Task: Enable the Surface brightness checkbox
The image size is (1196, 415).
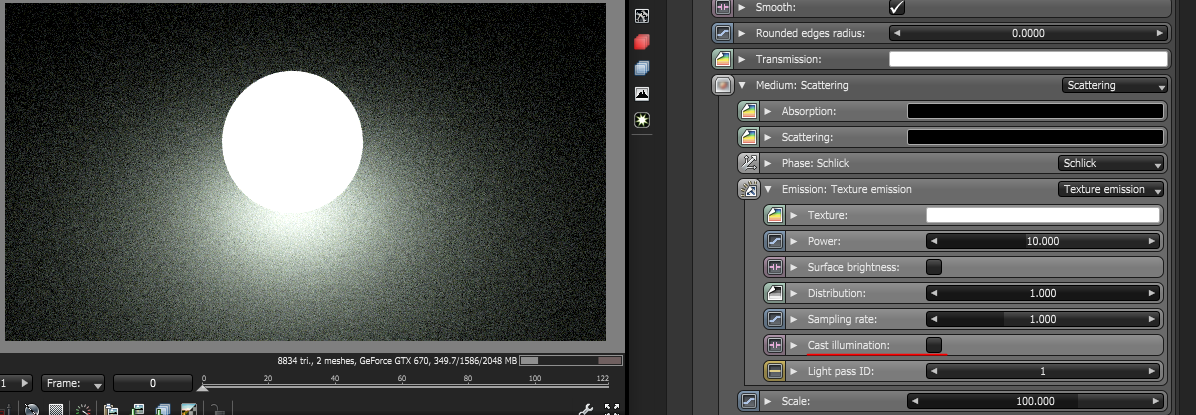Action: coord(934,267)
